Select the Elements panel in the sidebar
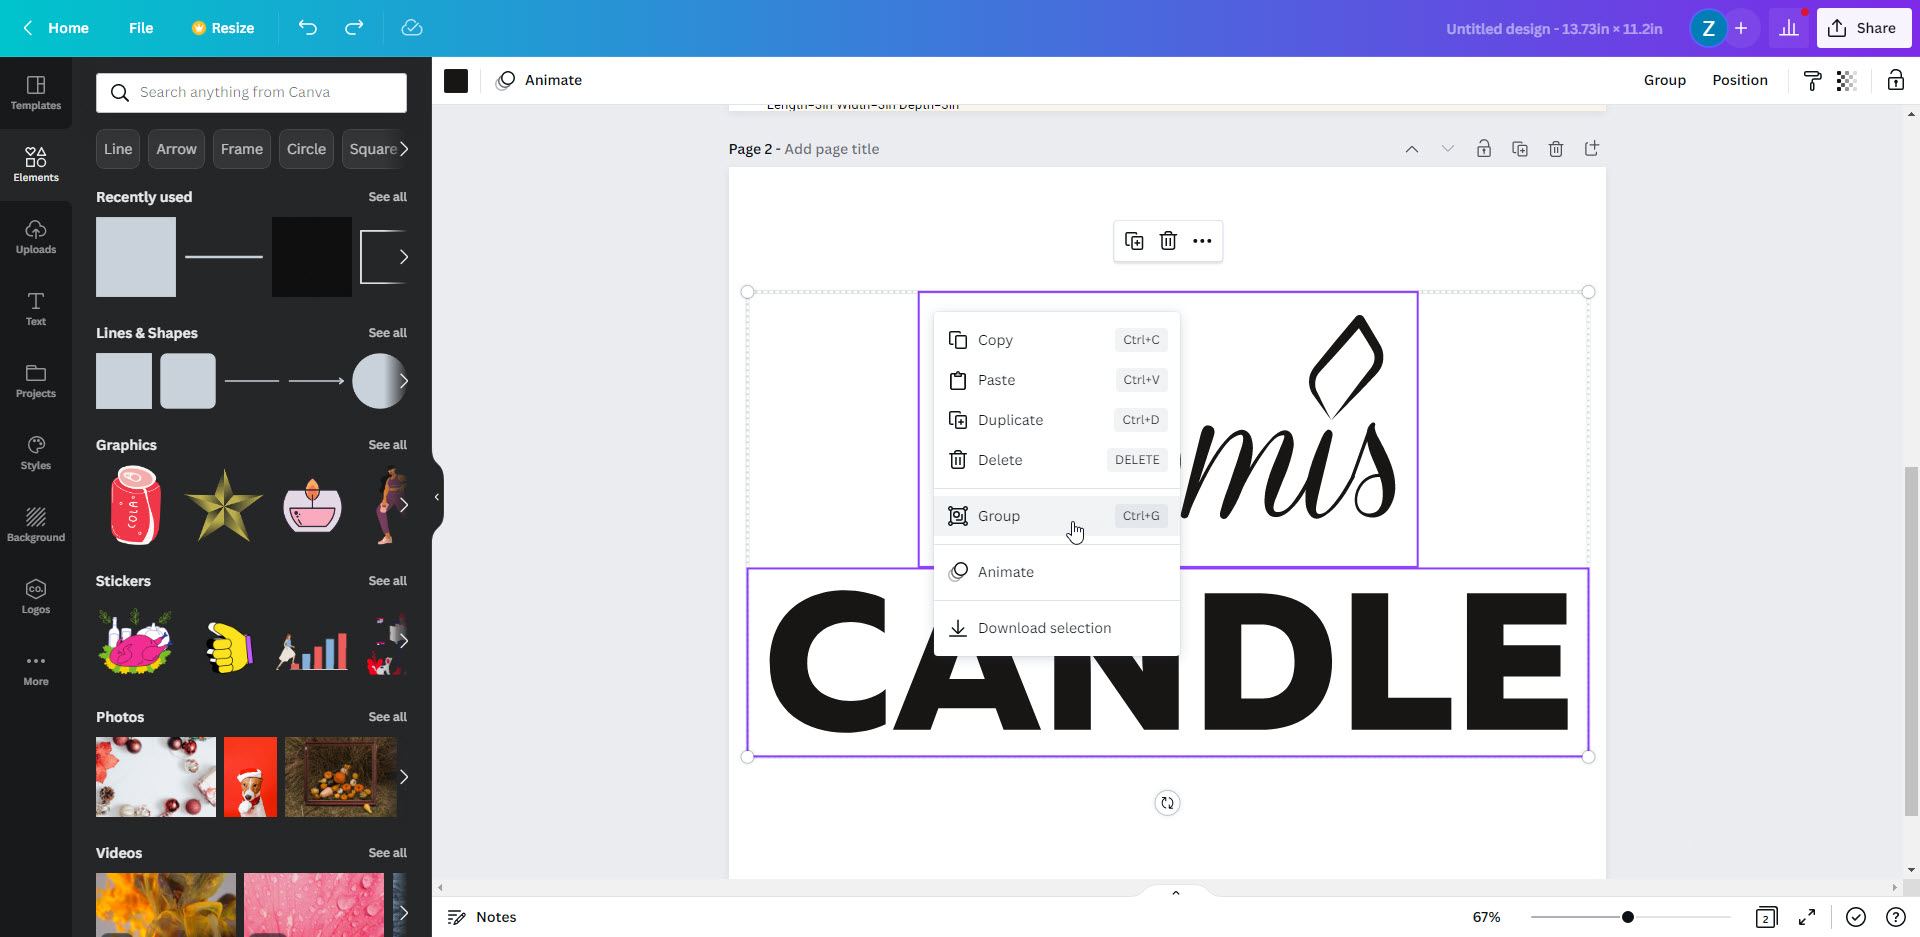1920x937 pixels. (x=36, y=163)
